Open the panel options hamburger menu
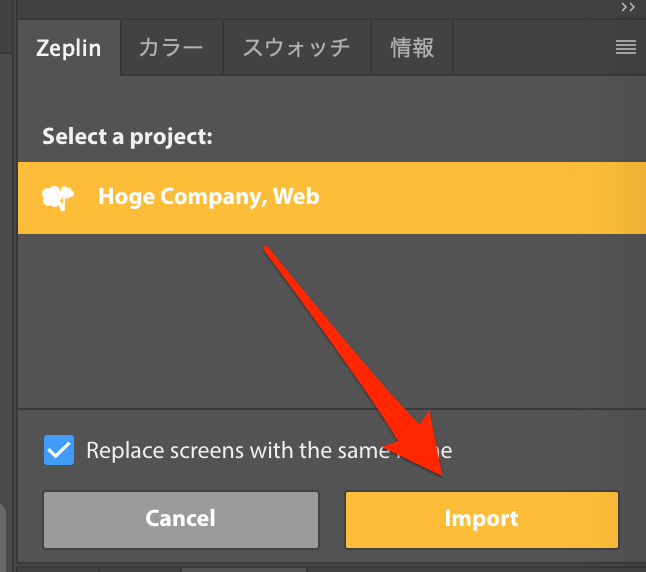 pos(626,47)
